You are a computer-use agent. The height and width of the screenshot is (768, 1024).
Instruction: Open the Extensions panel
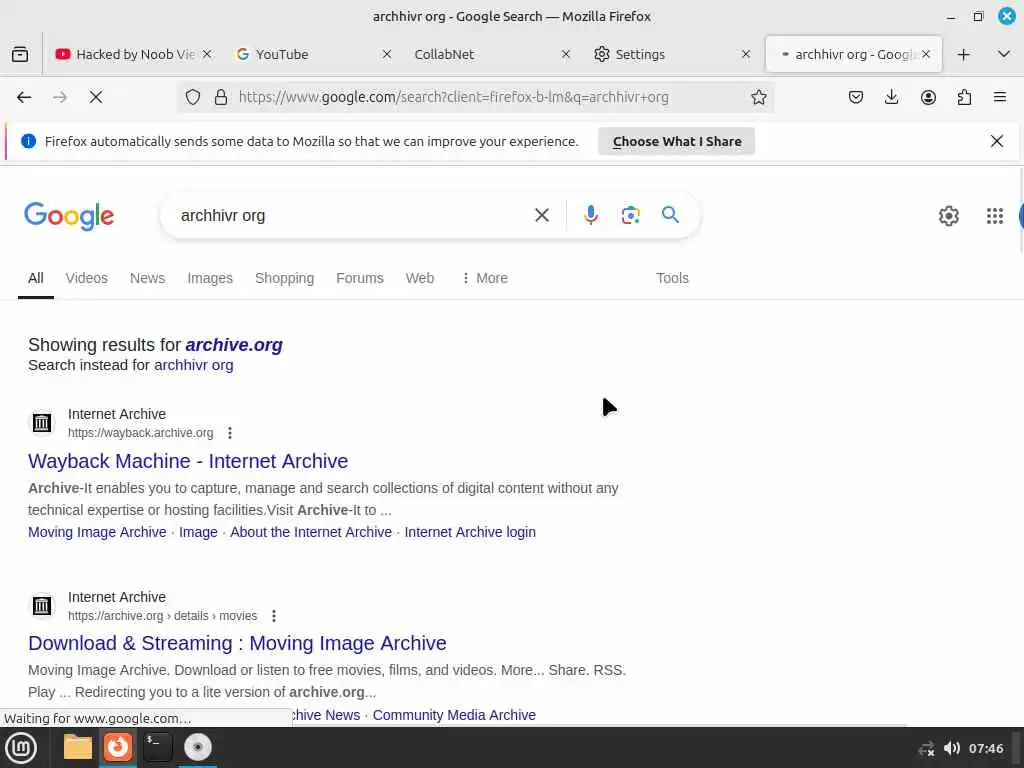[x=964, y=97]
